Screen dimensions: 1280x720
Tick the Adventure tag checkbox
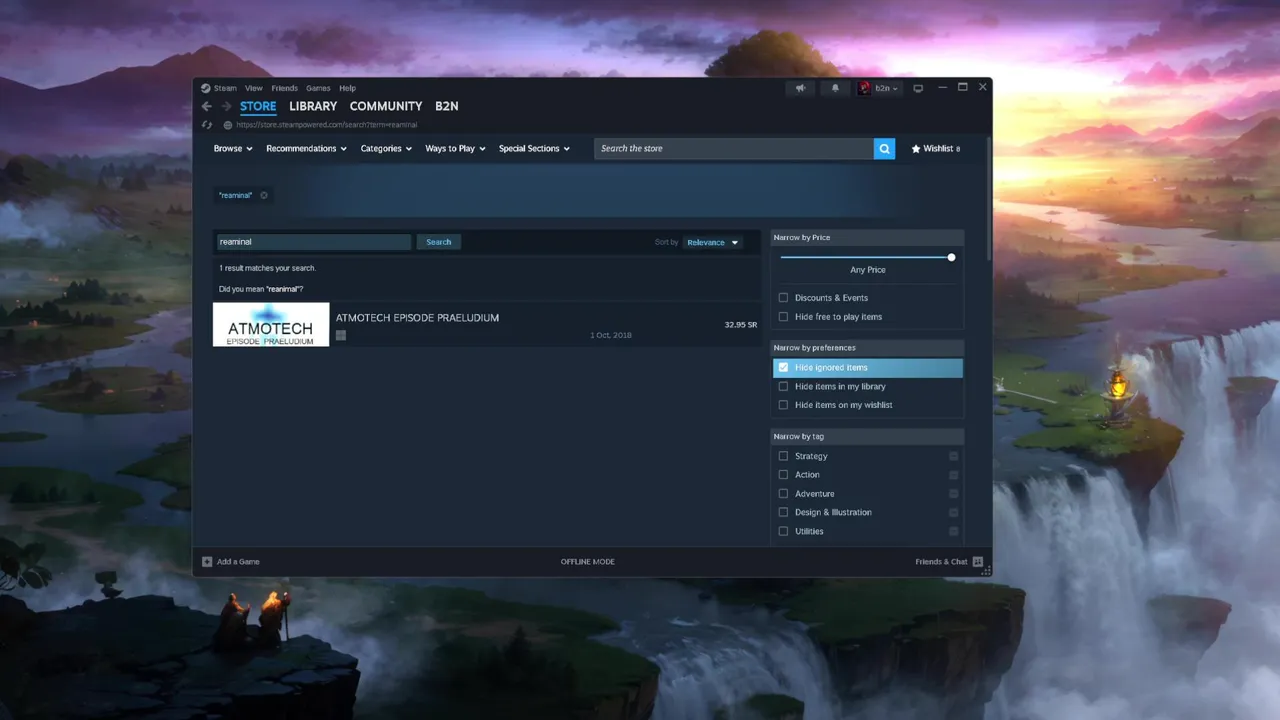tap(783, 494)
